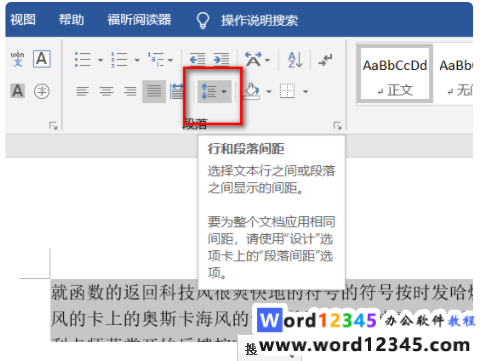The width and height of the screenshot is (480, 361).
Task: Click the enclosed character icon
Action: click(x=42, y=91)
